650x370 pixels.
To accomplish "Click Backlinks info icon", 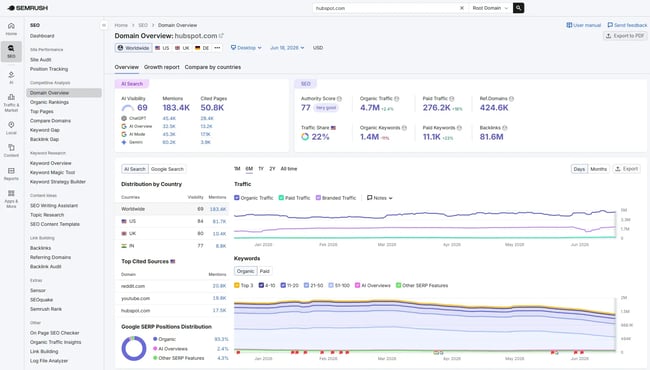I will pyautogui.click(x=504, y=128).
